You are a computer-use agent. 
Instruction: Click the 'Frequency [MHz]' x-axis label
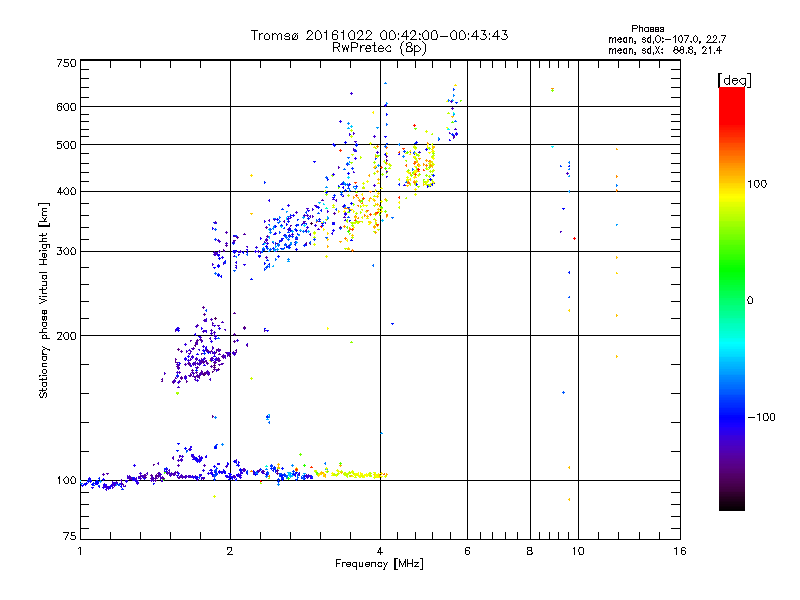coord(379,564)
